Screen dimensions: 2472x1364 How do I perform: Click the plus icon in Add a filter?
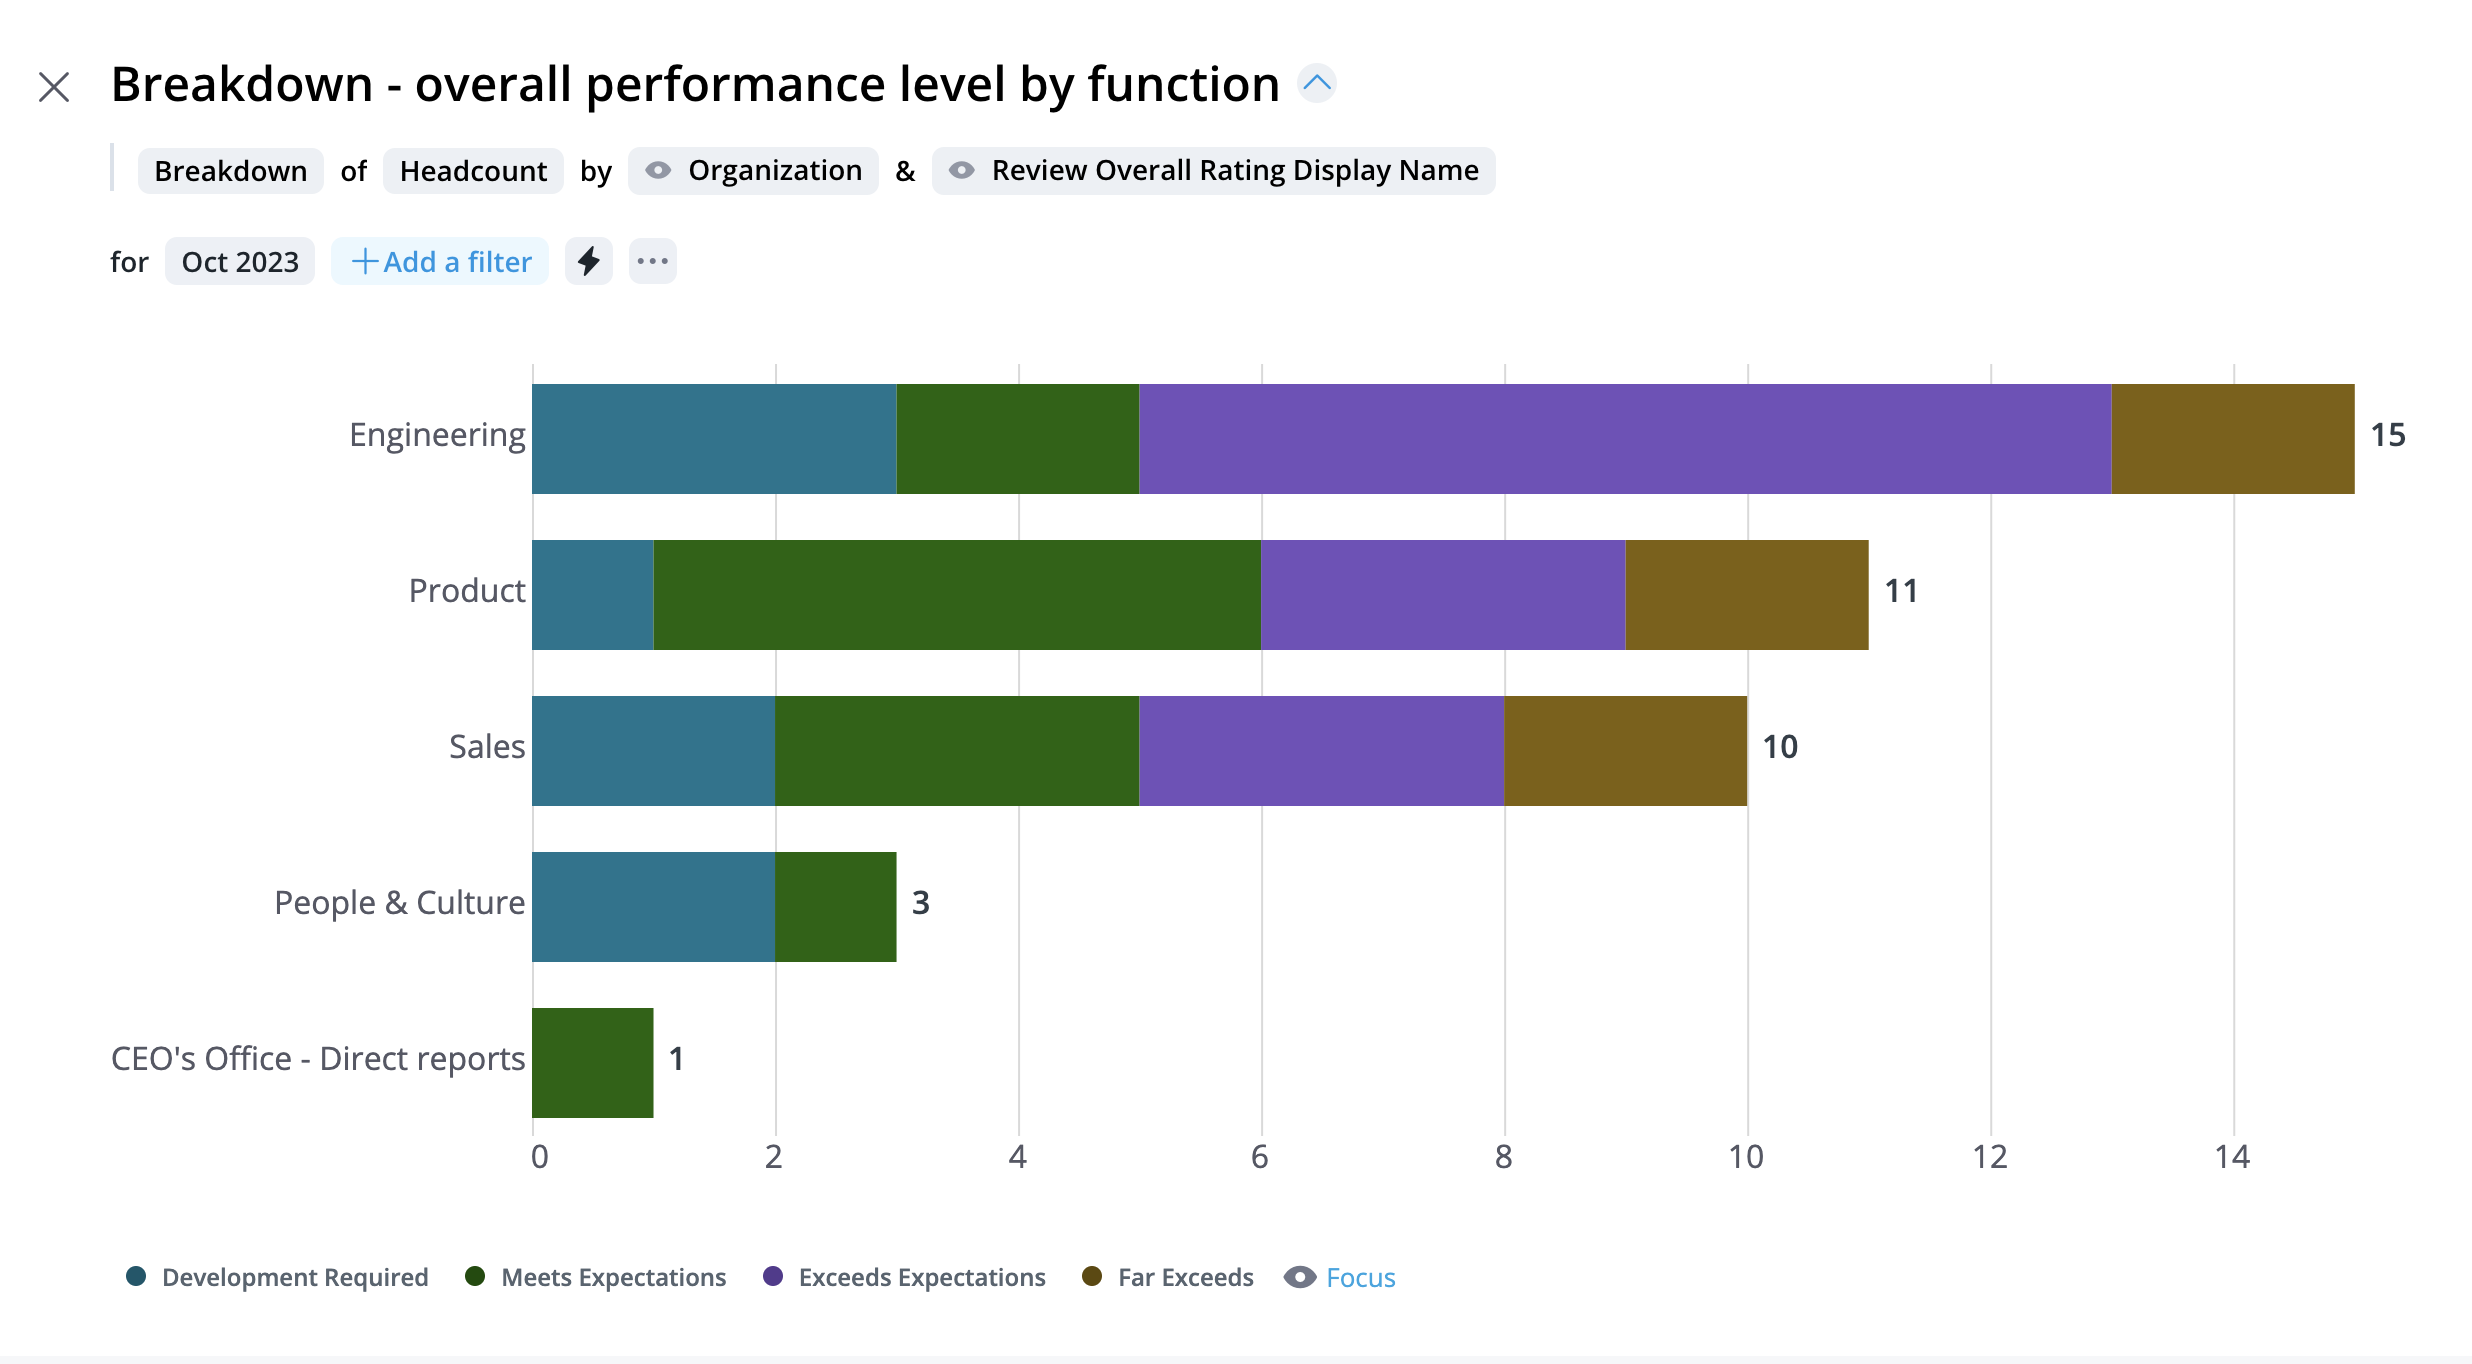365,262
